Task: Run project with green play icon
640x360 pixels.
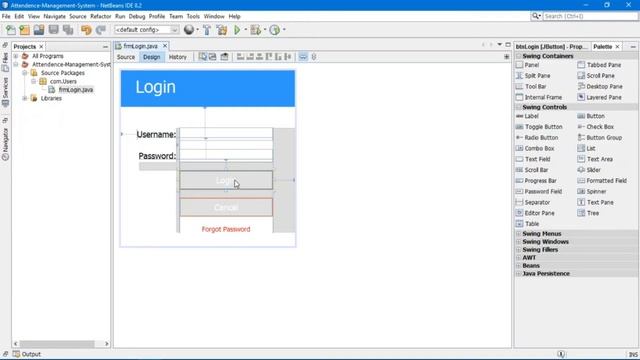Action: (237, 30)
